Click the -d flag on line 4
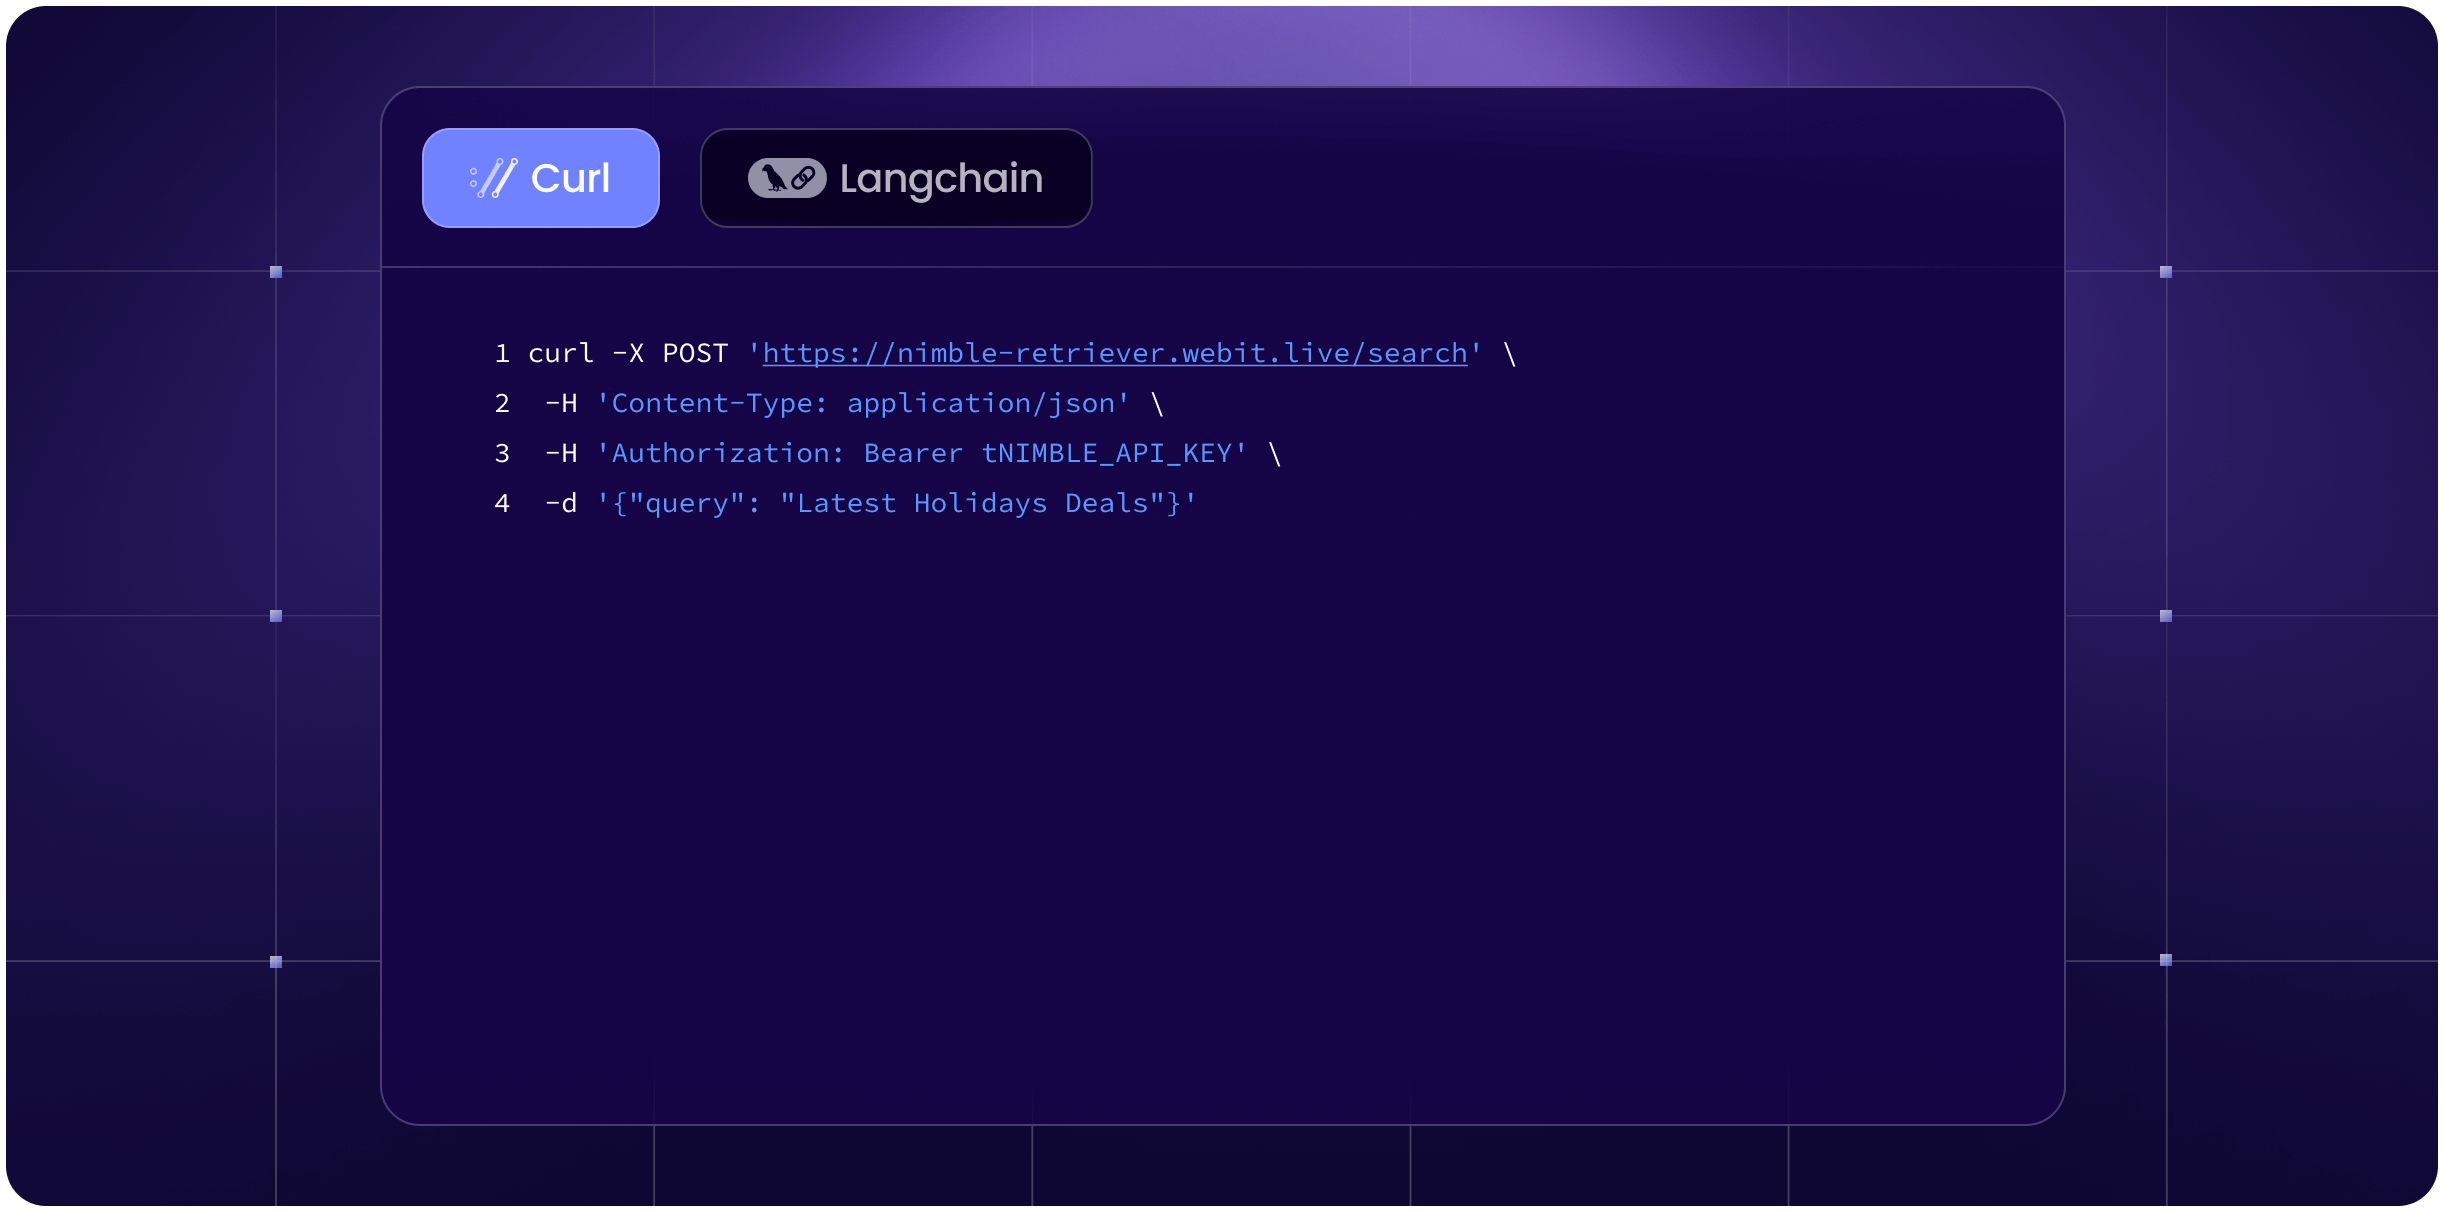This screenshot has height=1212, width=2444. tap(561, 503)
